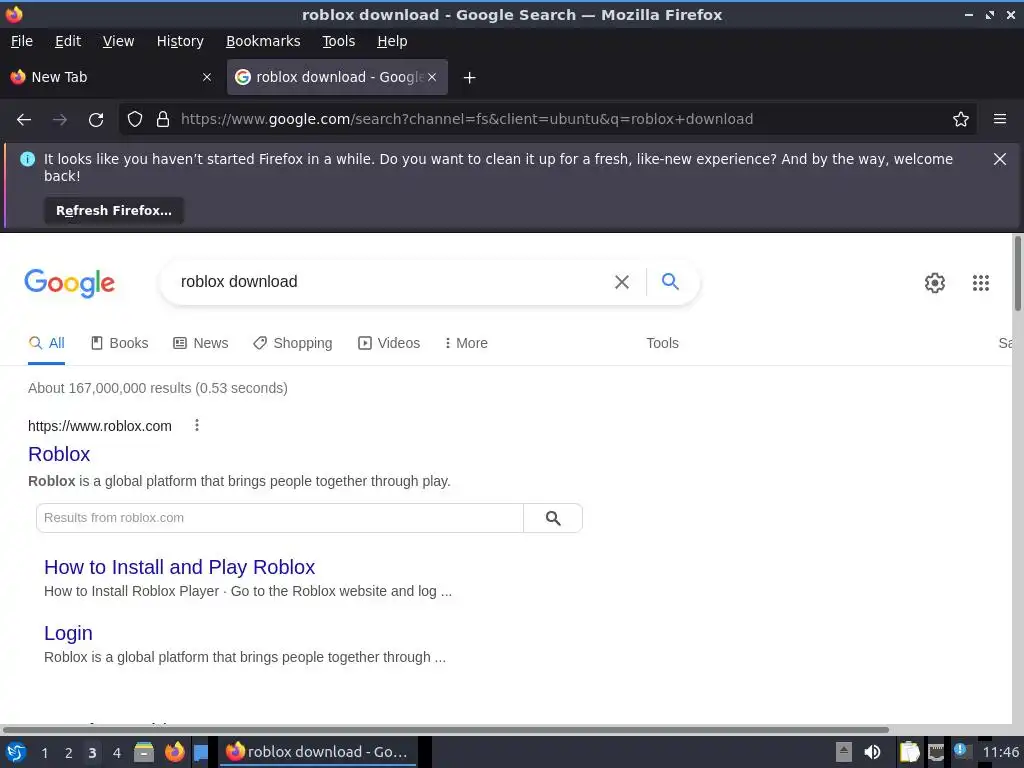This screenshot has height=768, width=1024.
Task: Open the View menu
Action: 118,41
